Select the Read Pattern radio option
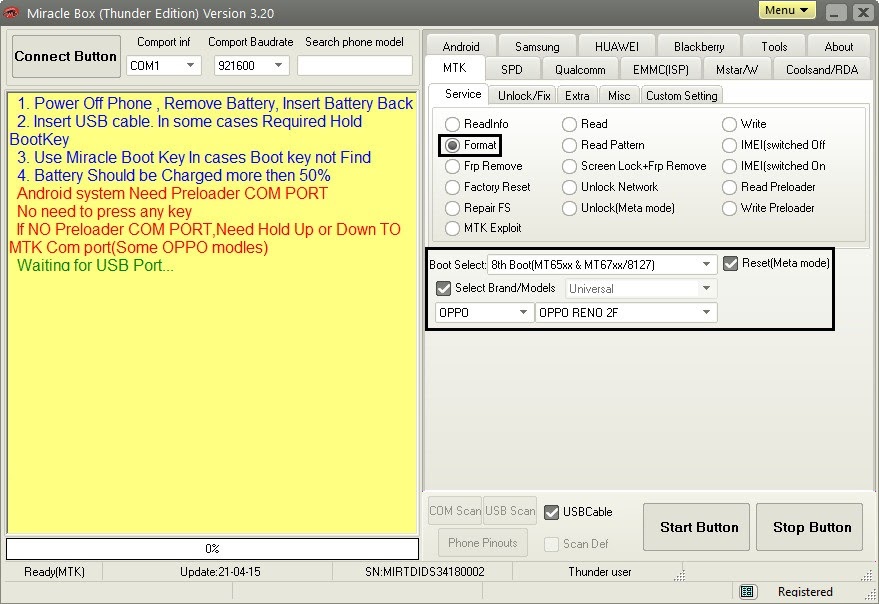The image size is (879, 604). [x=603, y=145]
